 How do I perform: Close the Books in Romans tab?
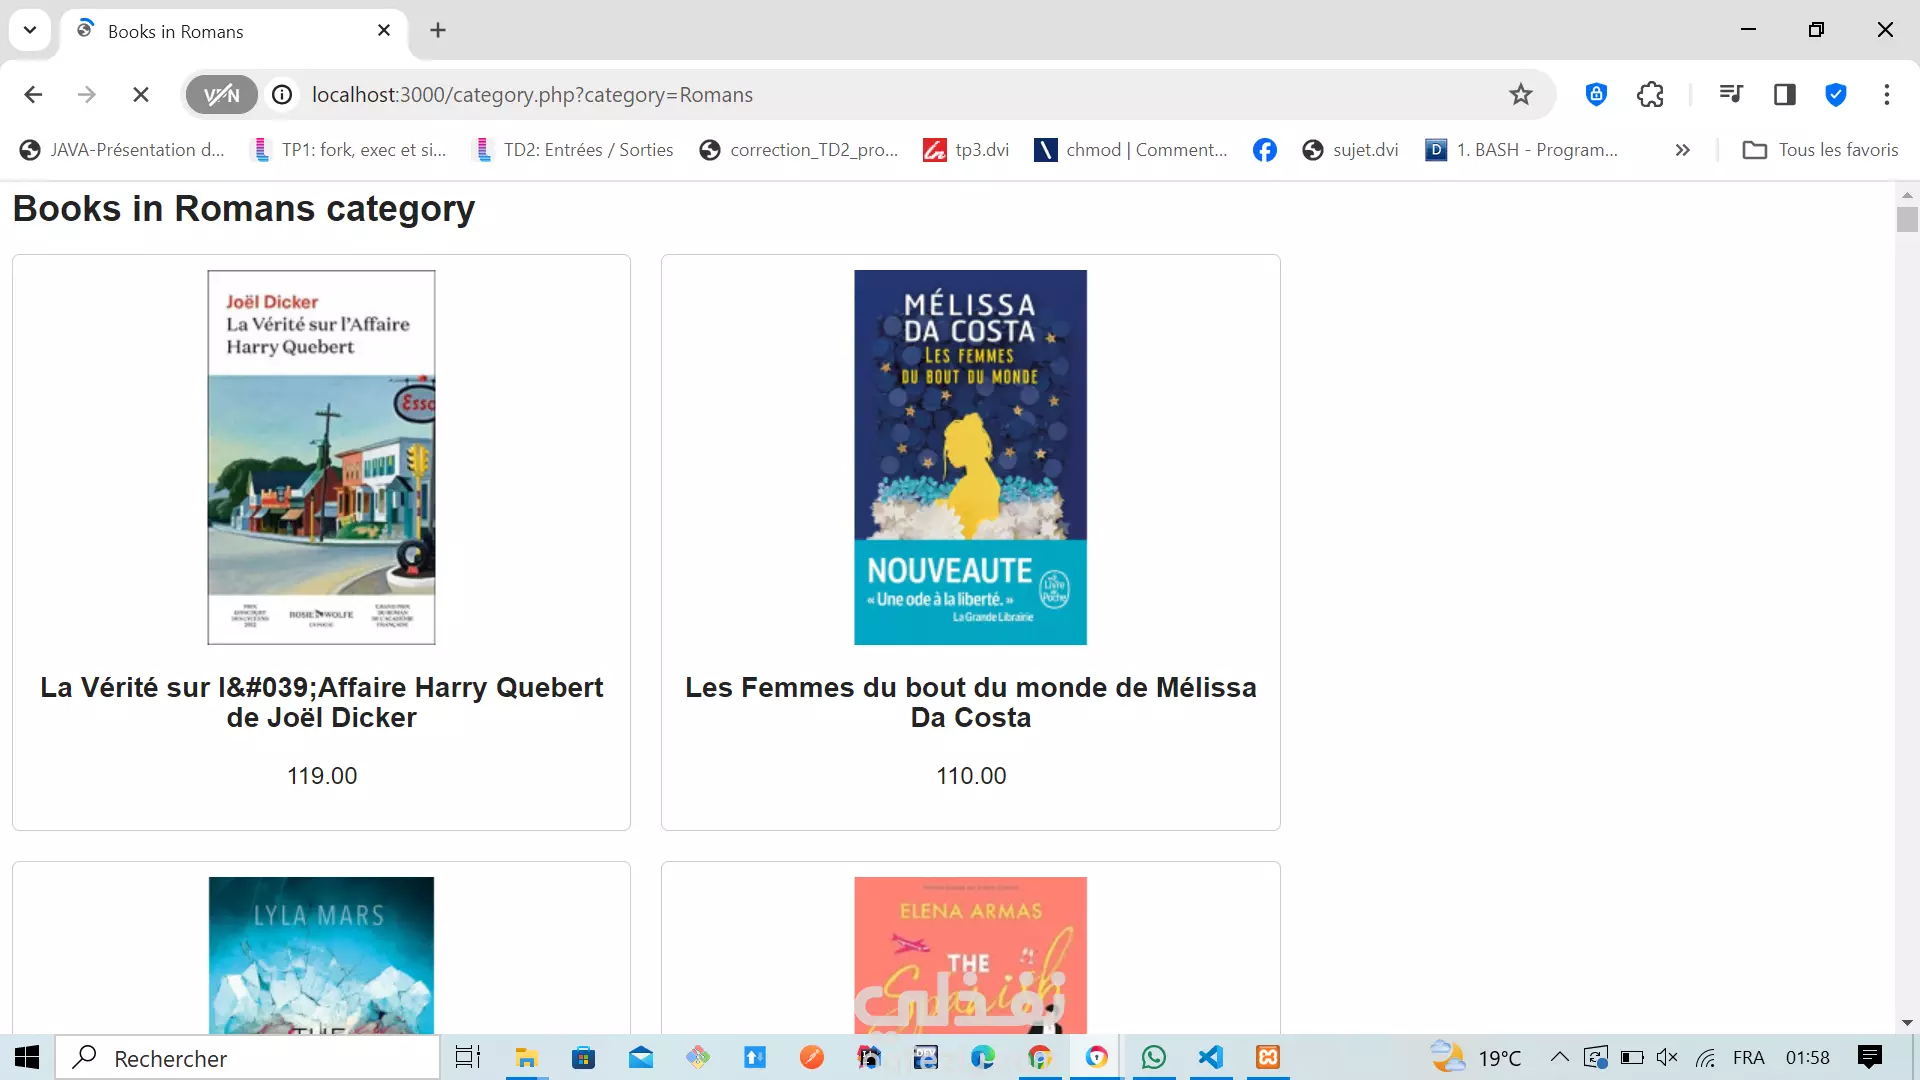384,30
